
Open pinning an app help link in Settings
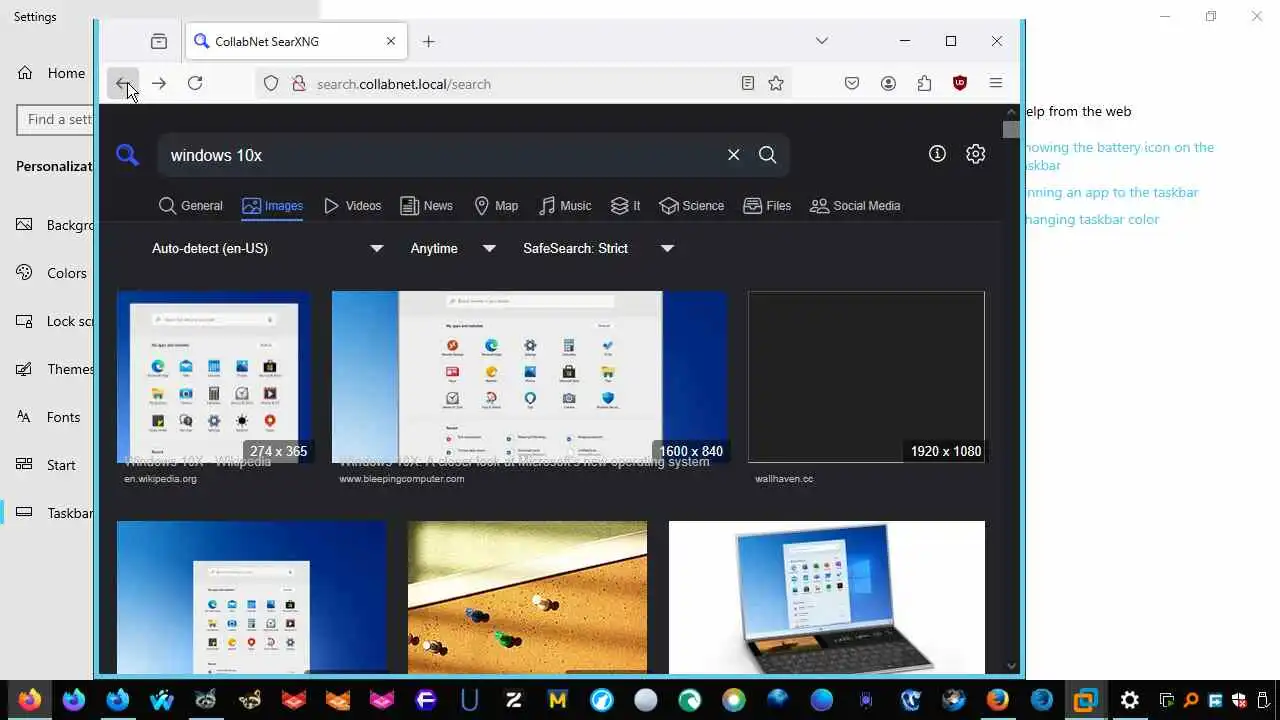point(1110,192)
